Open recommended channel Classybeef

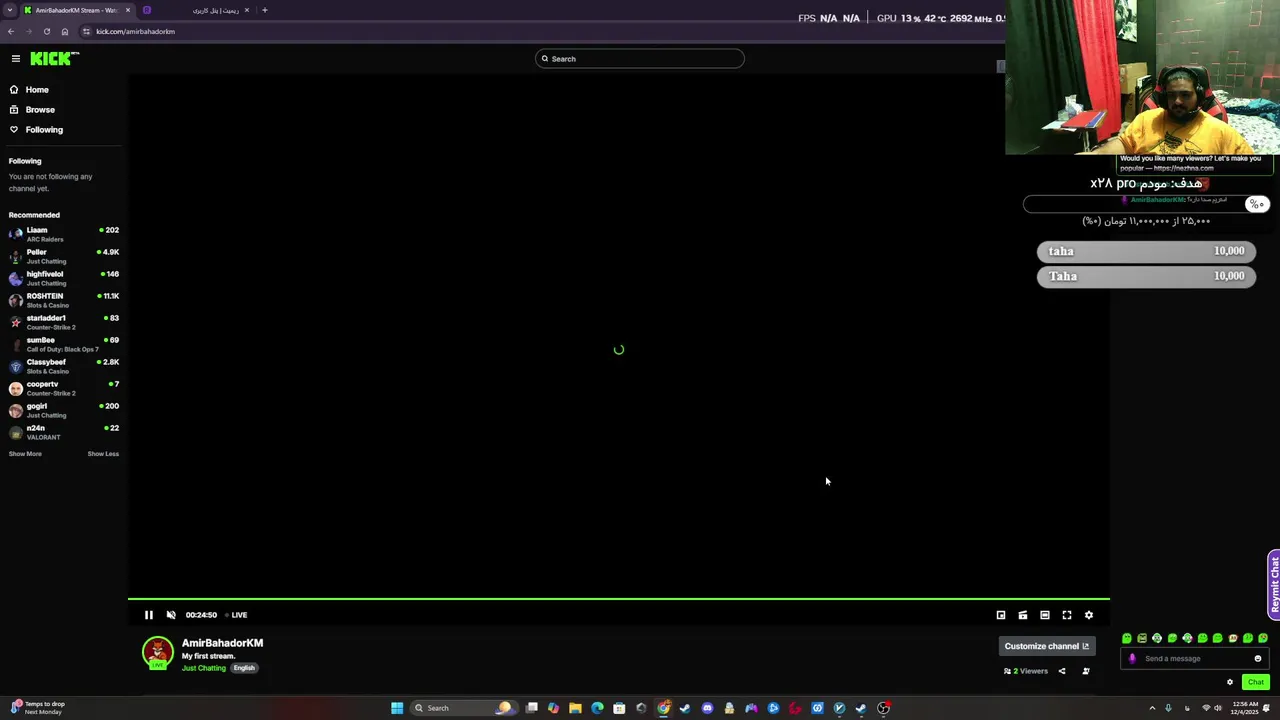pyautogui.click(x=64, y=366)
